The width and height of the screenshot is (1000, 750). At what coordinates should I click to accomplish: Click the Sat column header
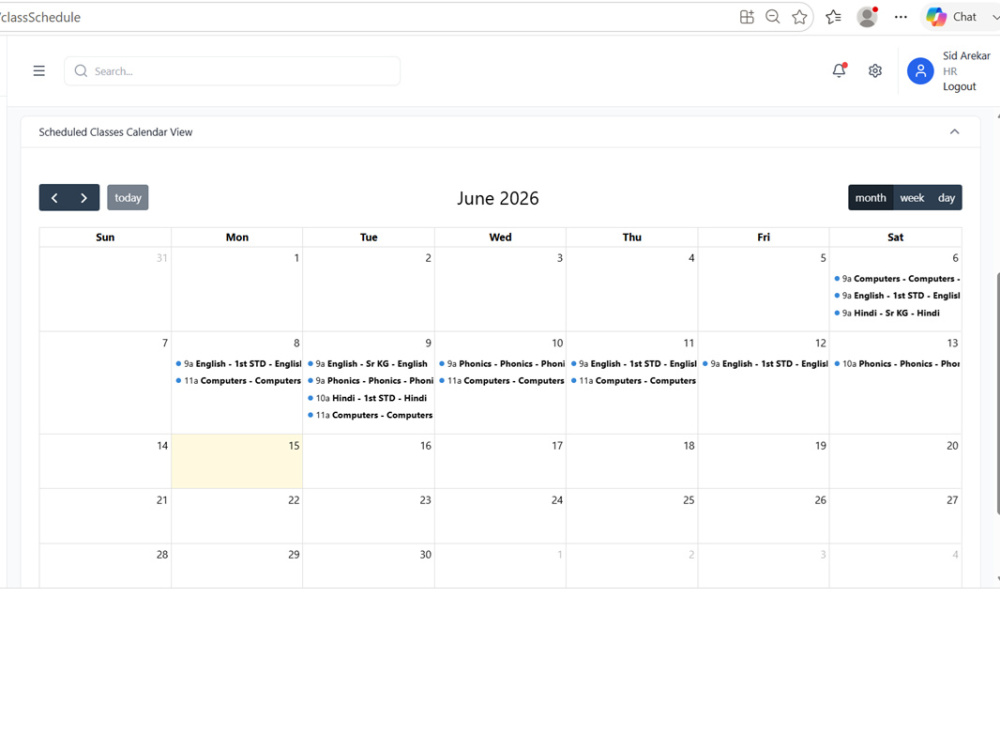click(895, 237)
